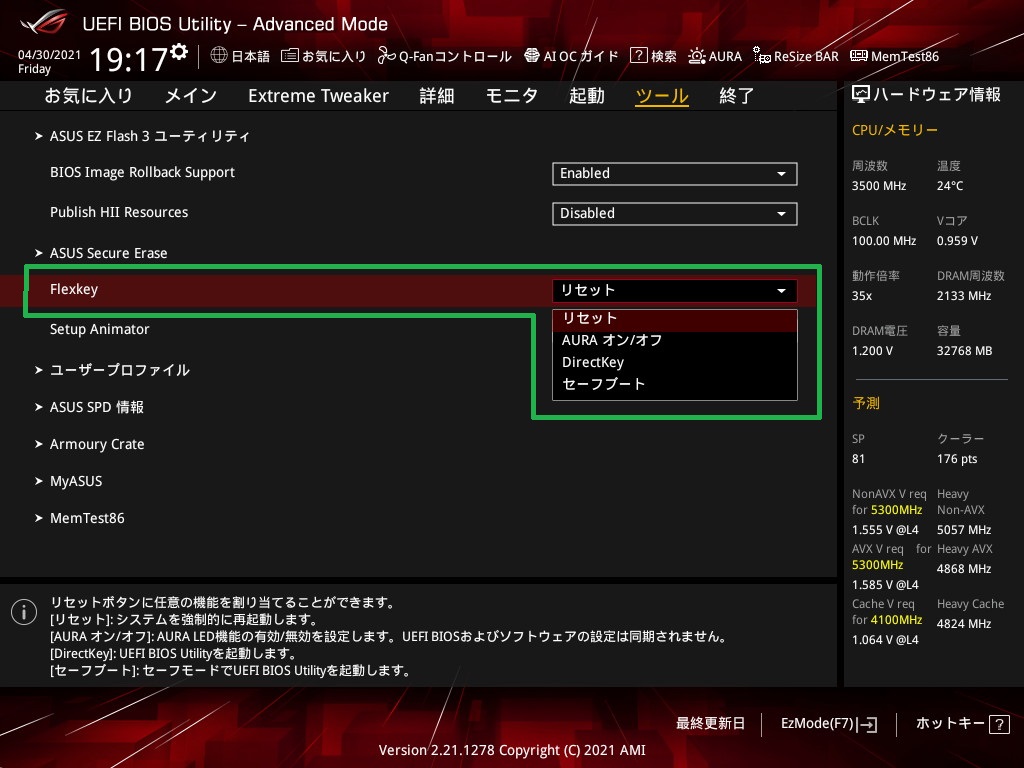Click ホットキー button
The image size is (1024, 768).
963,724
